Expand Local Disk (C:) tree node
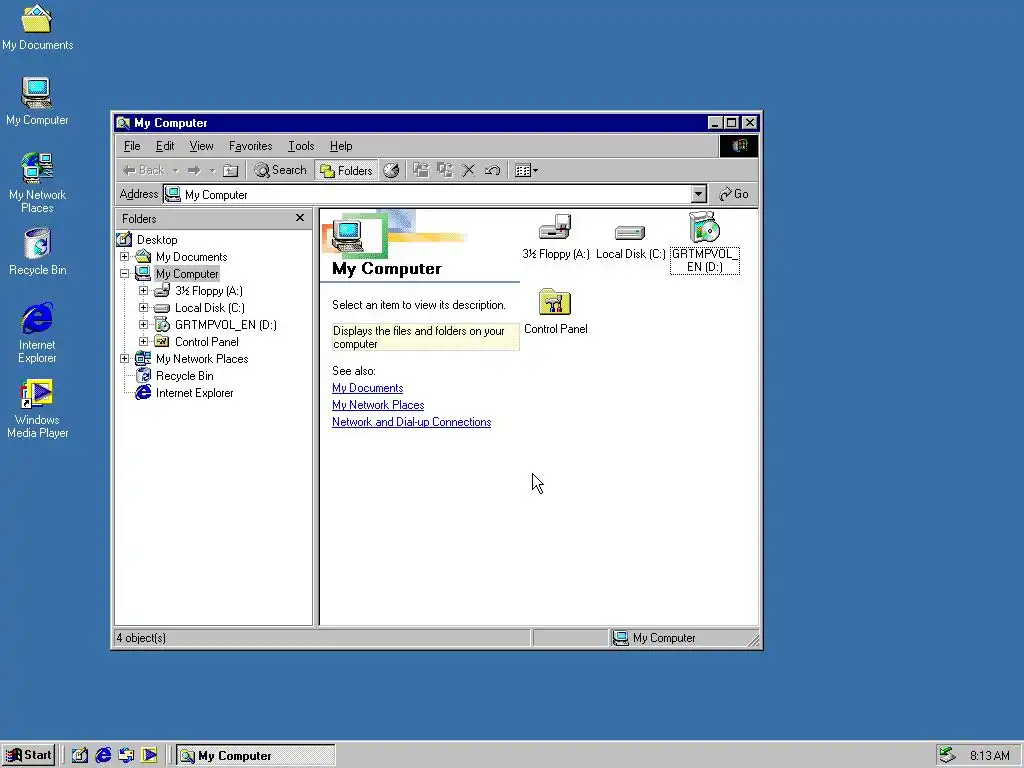The width and height of the screenshot is (1024, 768). pyautogui.click(x=144, y=308)
